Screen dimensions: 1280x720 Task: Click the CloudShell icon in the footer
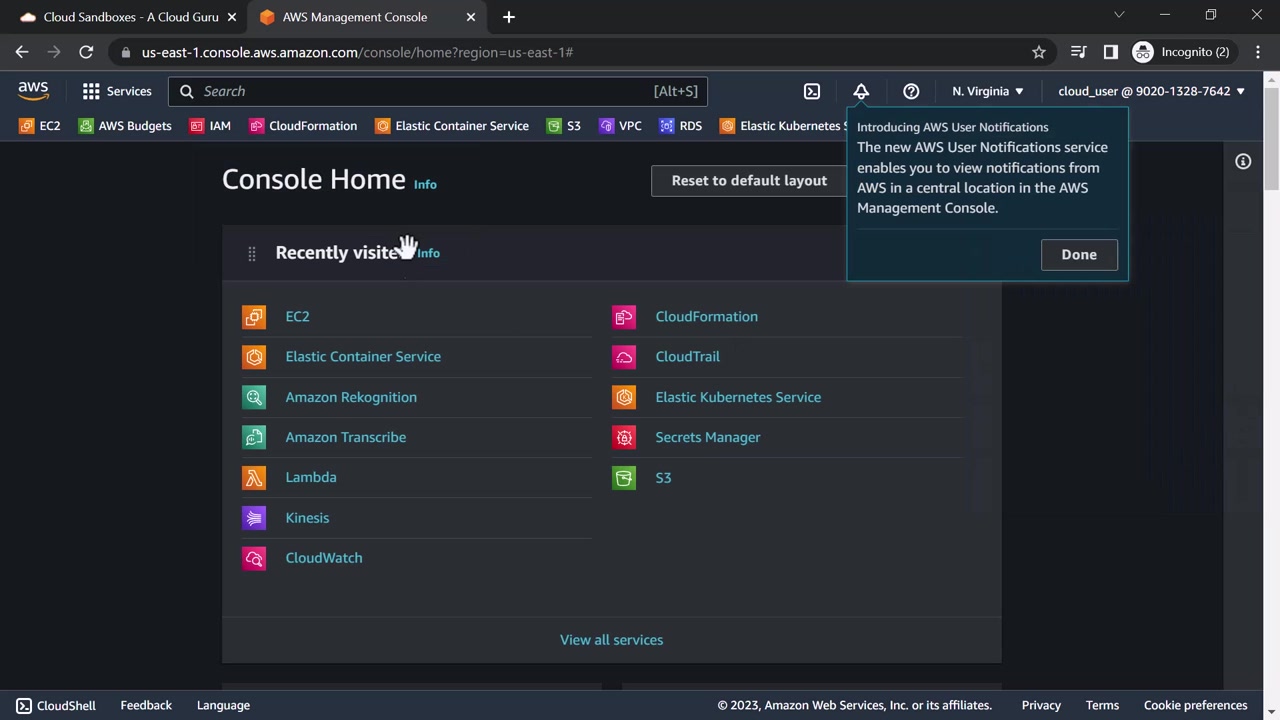(24, 705)
